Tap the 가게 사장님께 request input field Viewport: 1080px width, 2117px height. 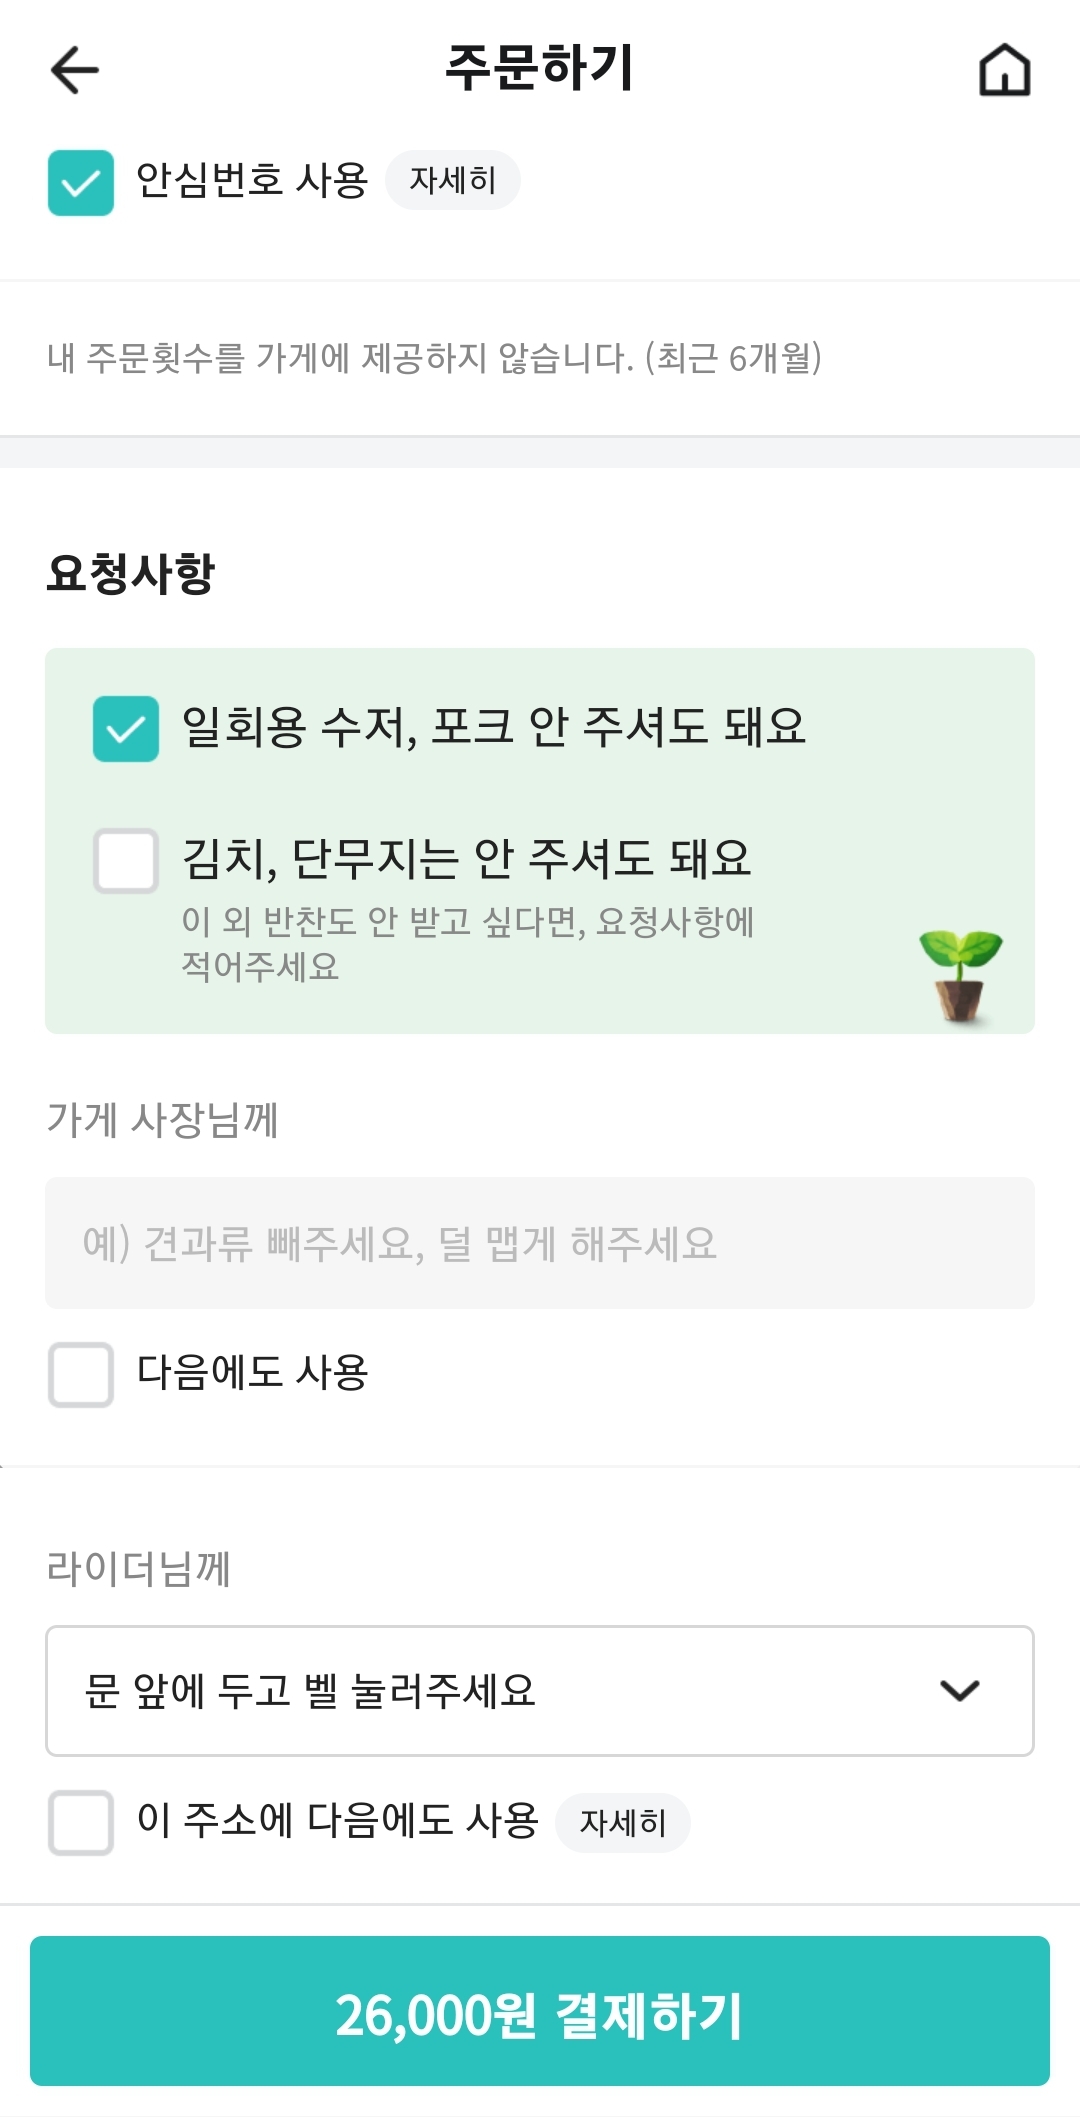(540, 1243)
